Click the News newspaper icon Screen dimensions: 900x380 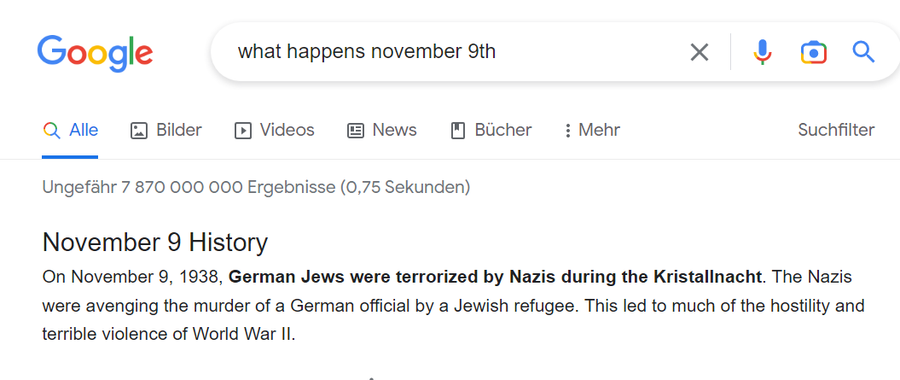point(355,131)
